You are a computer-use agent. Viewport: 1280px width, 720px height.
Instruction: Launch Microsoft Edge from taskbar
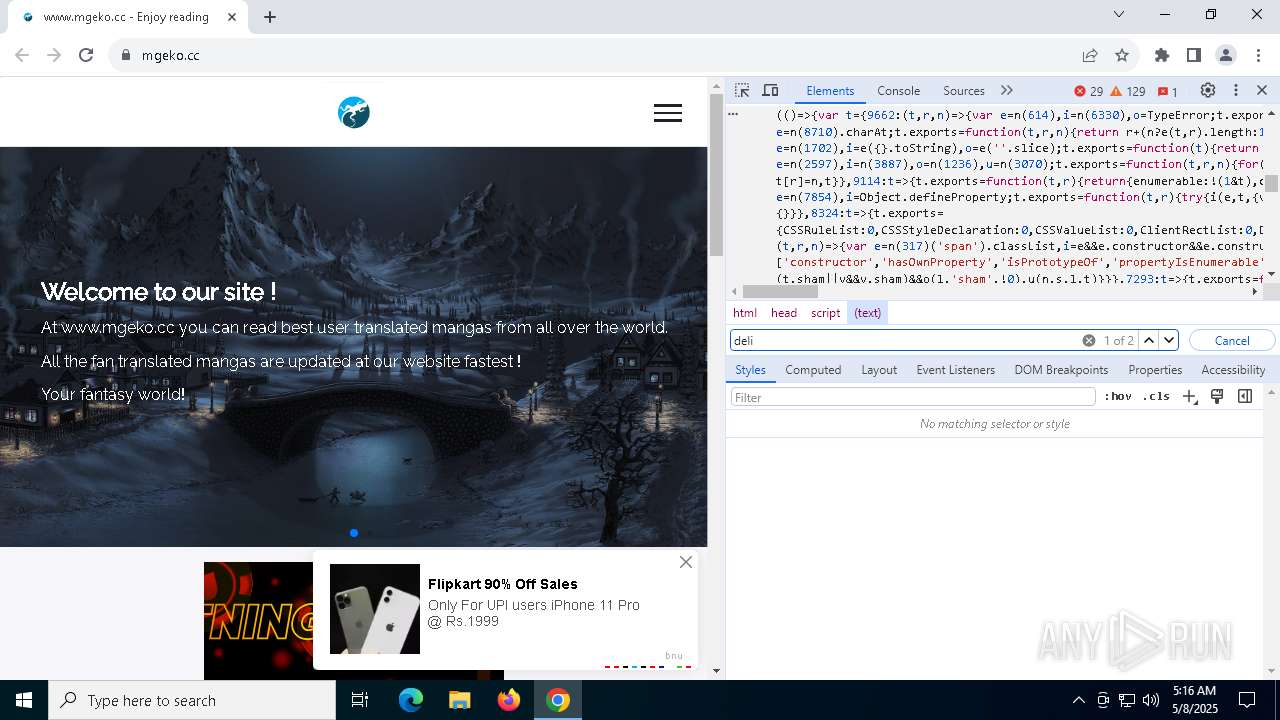pyautogui.click(x=411, y=700)
